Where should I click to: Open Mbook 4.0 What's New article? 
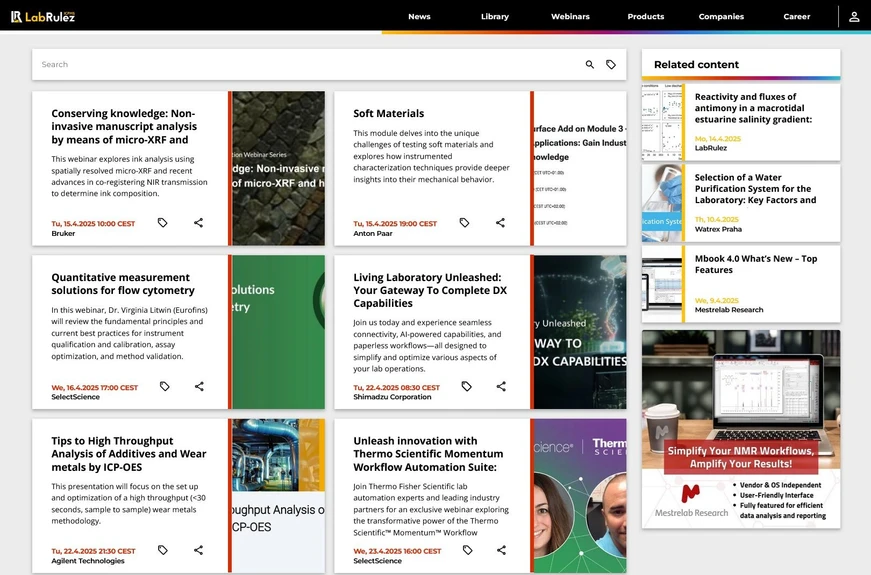(755, 264)
